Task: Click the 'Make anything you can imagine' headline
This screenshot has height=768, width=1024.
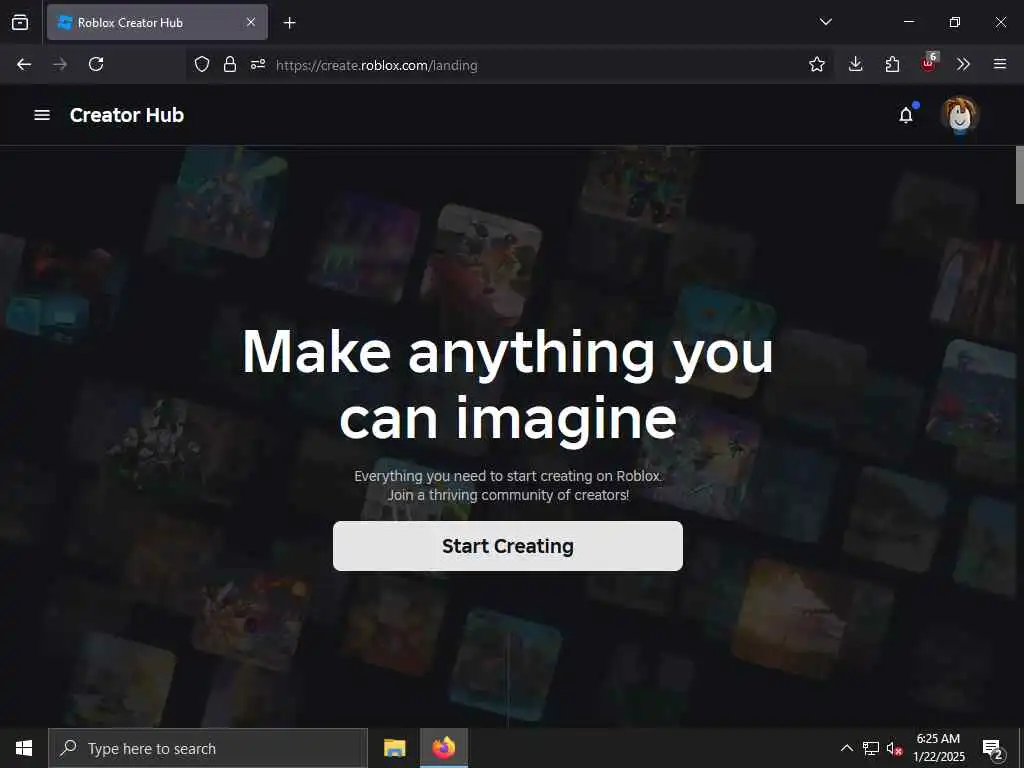Action: pyautogui.click(x=507, y=387)
